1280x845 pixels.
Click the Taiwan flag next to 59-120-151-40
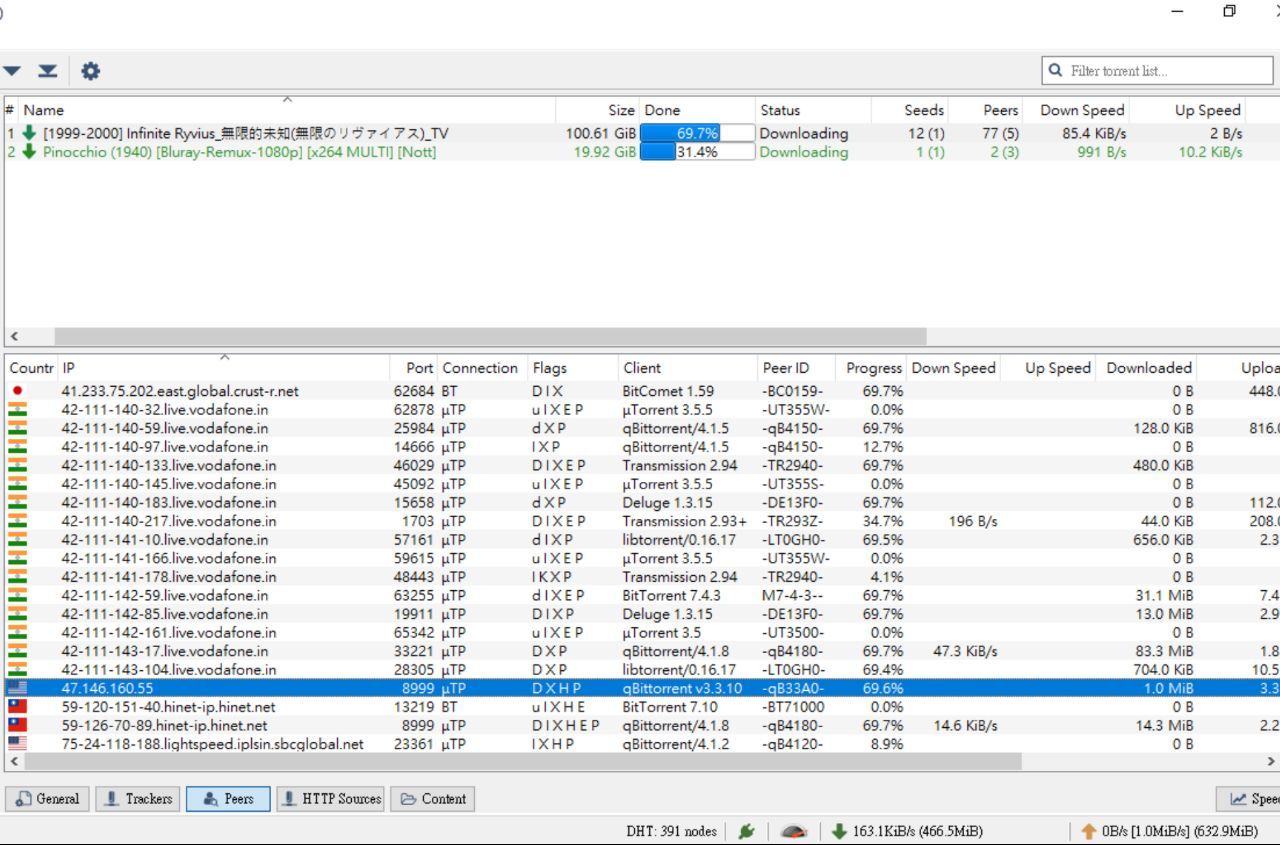point(18,707)
